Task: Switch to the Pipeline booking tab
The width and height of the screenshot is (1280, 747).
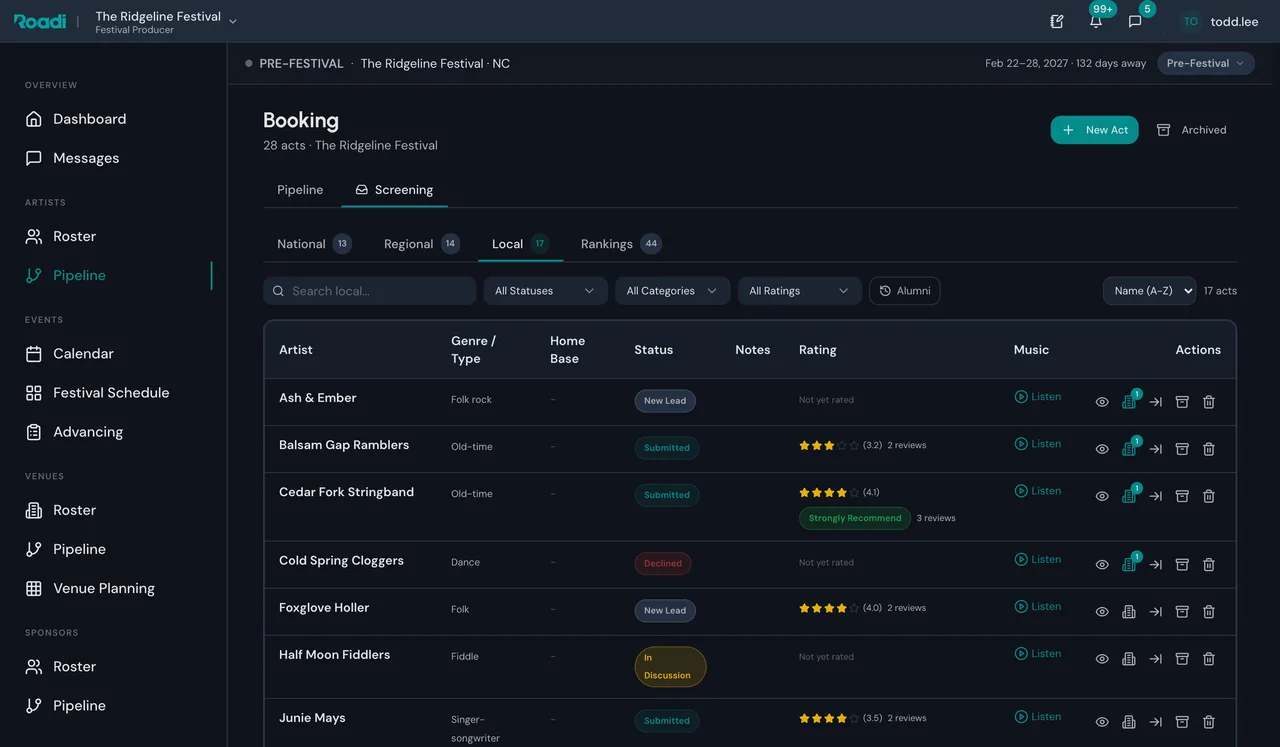Action: click(300, 190)
